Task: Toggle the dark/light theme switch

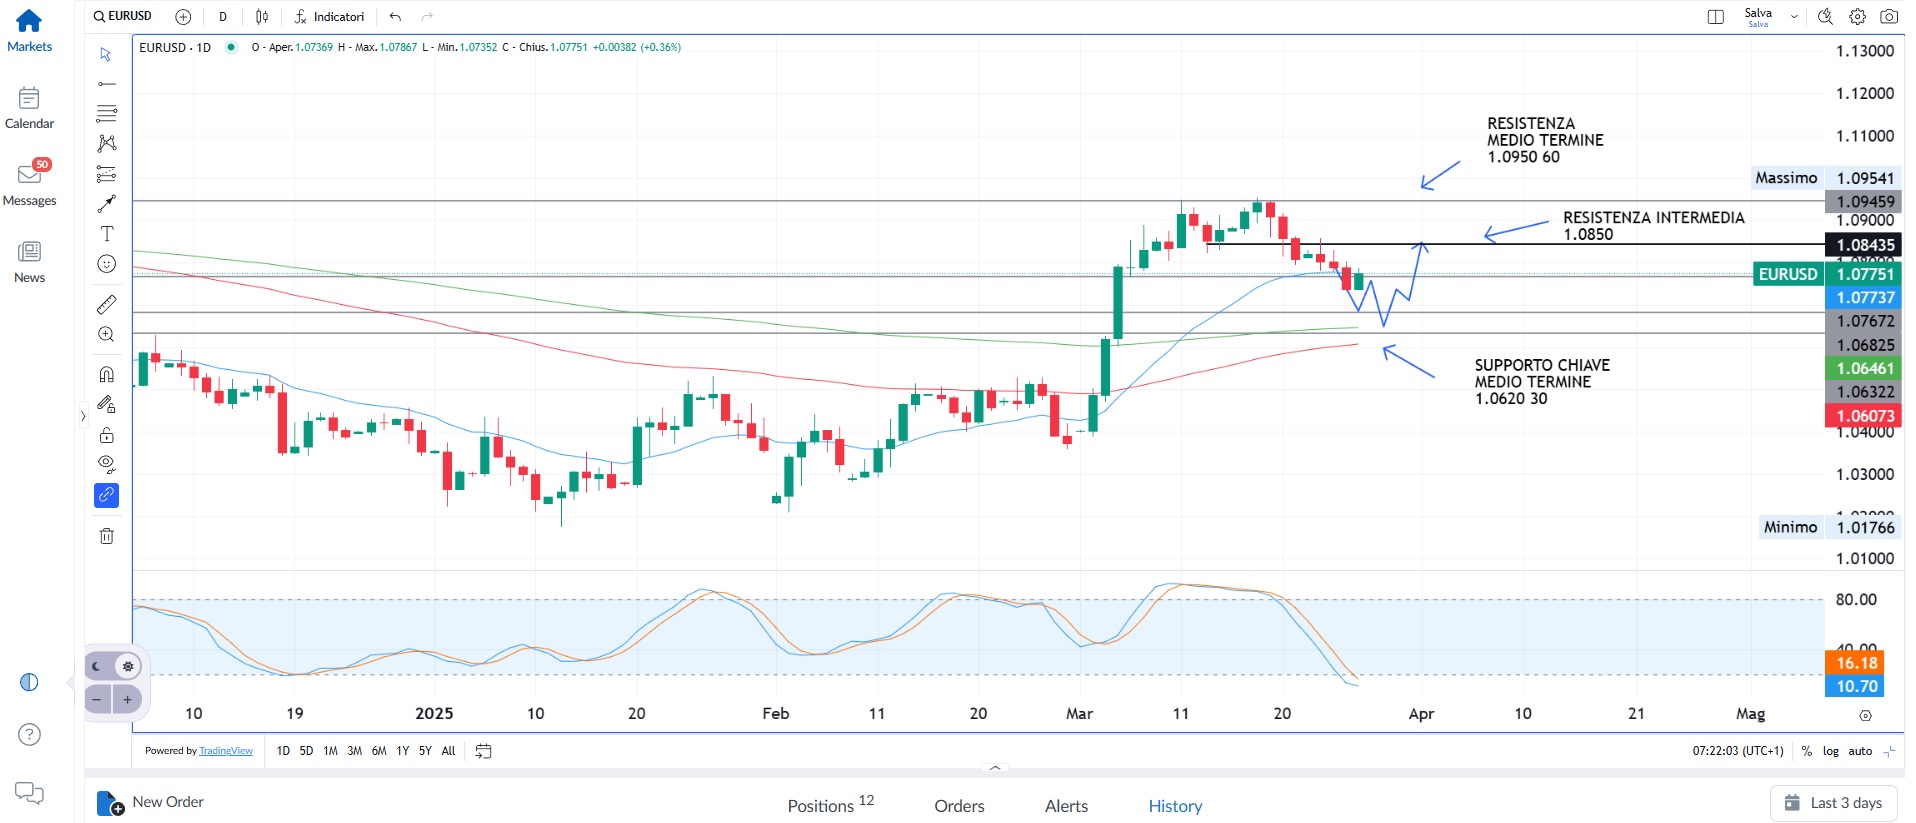Action: [113, 666]
